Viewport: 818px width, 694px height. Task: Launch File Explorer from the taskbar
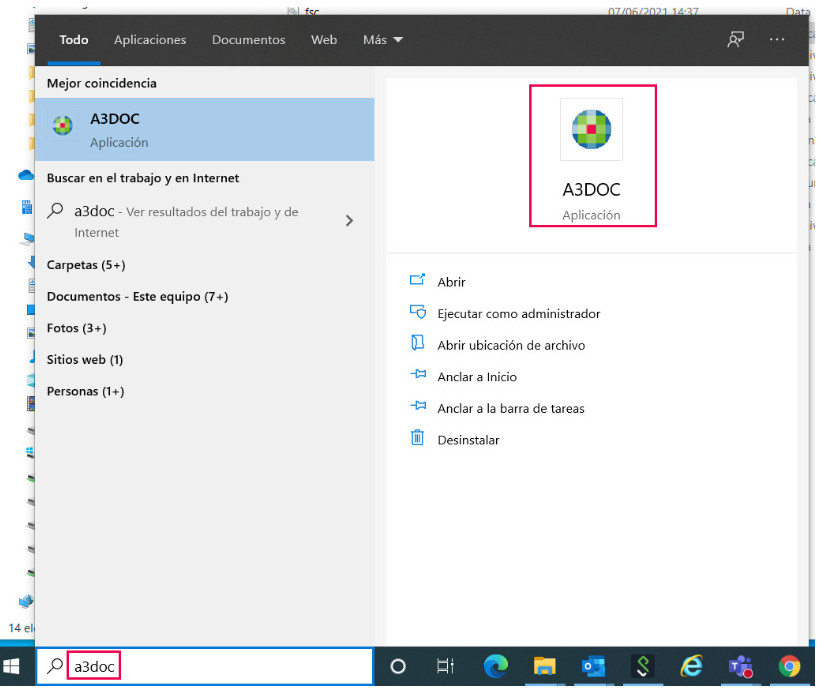tap(544, 666)
